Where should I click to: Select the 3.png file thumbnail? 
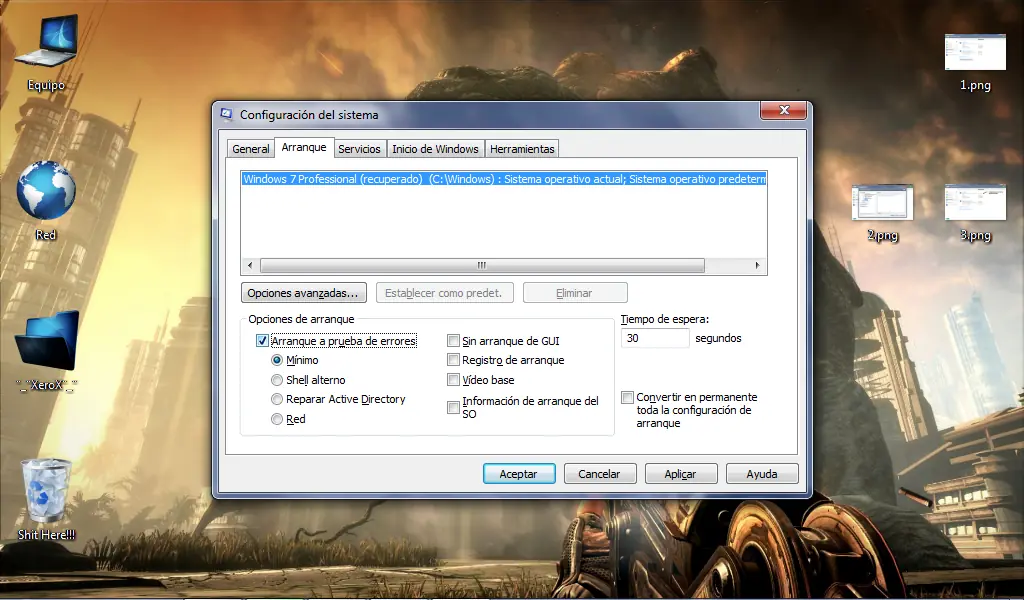pos(975,202)
